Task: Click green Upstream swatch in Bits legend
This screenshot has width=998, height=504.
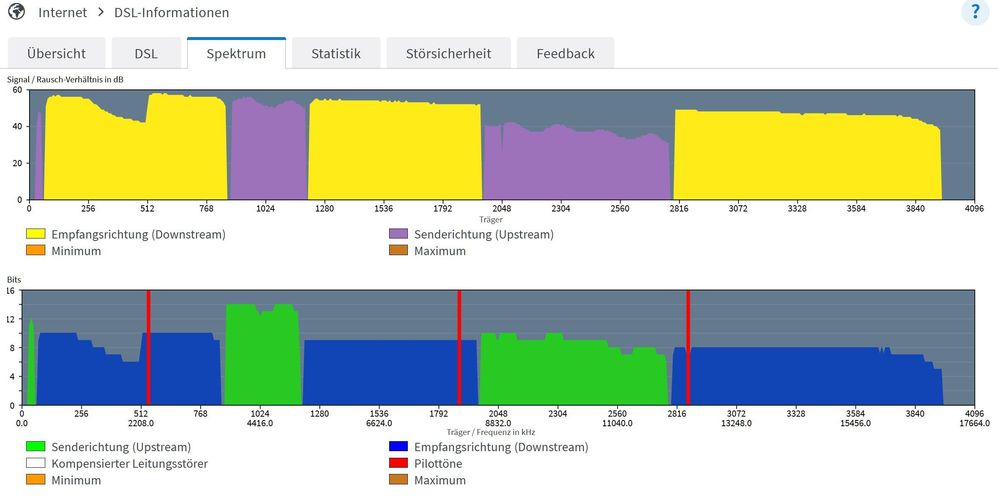Action: pos(36,447)
